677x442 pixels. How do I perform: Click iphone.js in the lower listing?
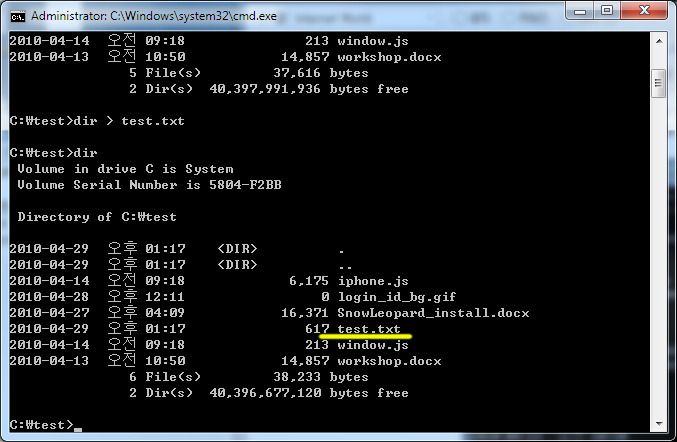click(373, 281)
